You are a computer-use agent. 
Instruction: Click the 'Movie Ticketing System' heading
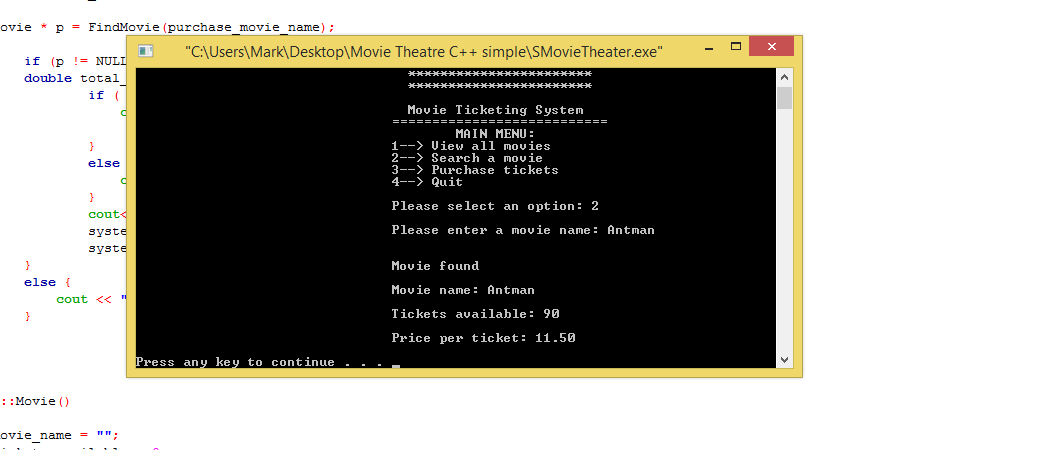pyautogui.click(x=495, y=110)
